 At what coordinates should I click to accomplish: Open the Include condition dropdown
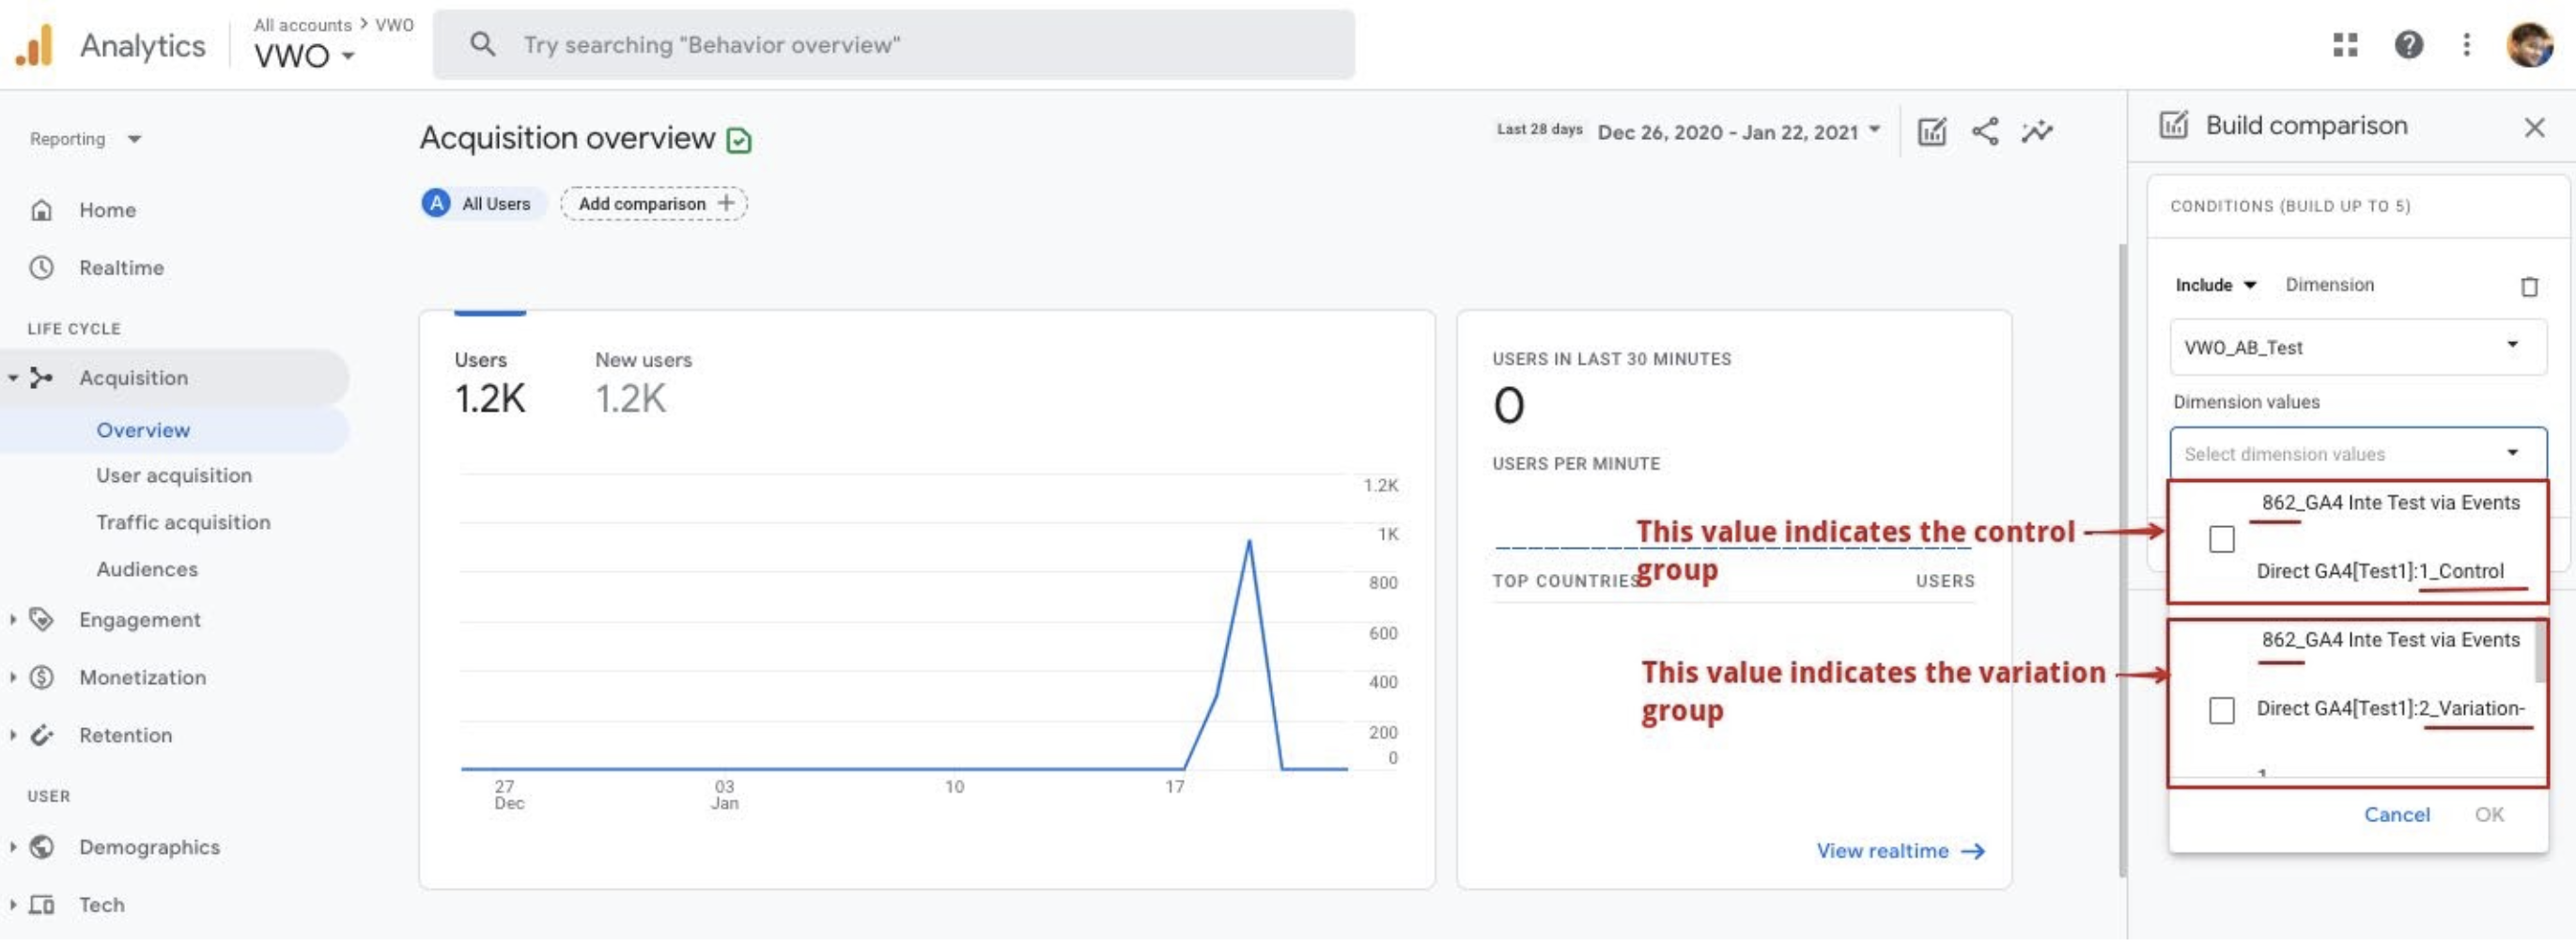click(2215, 285)
